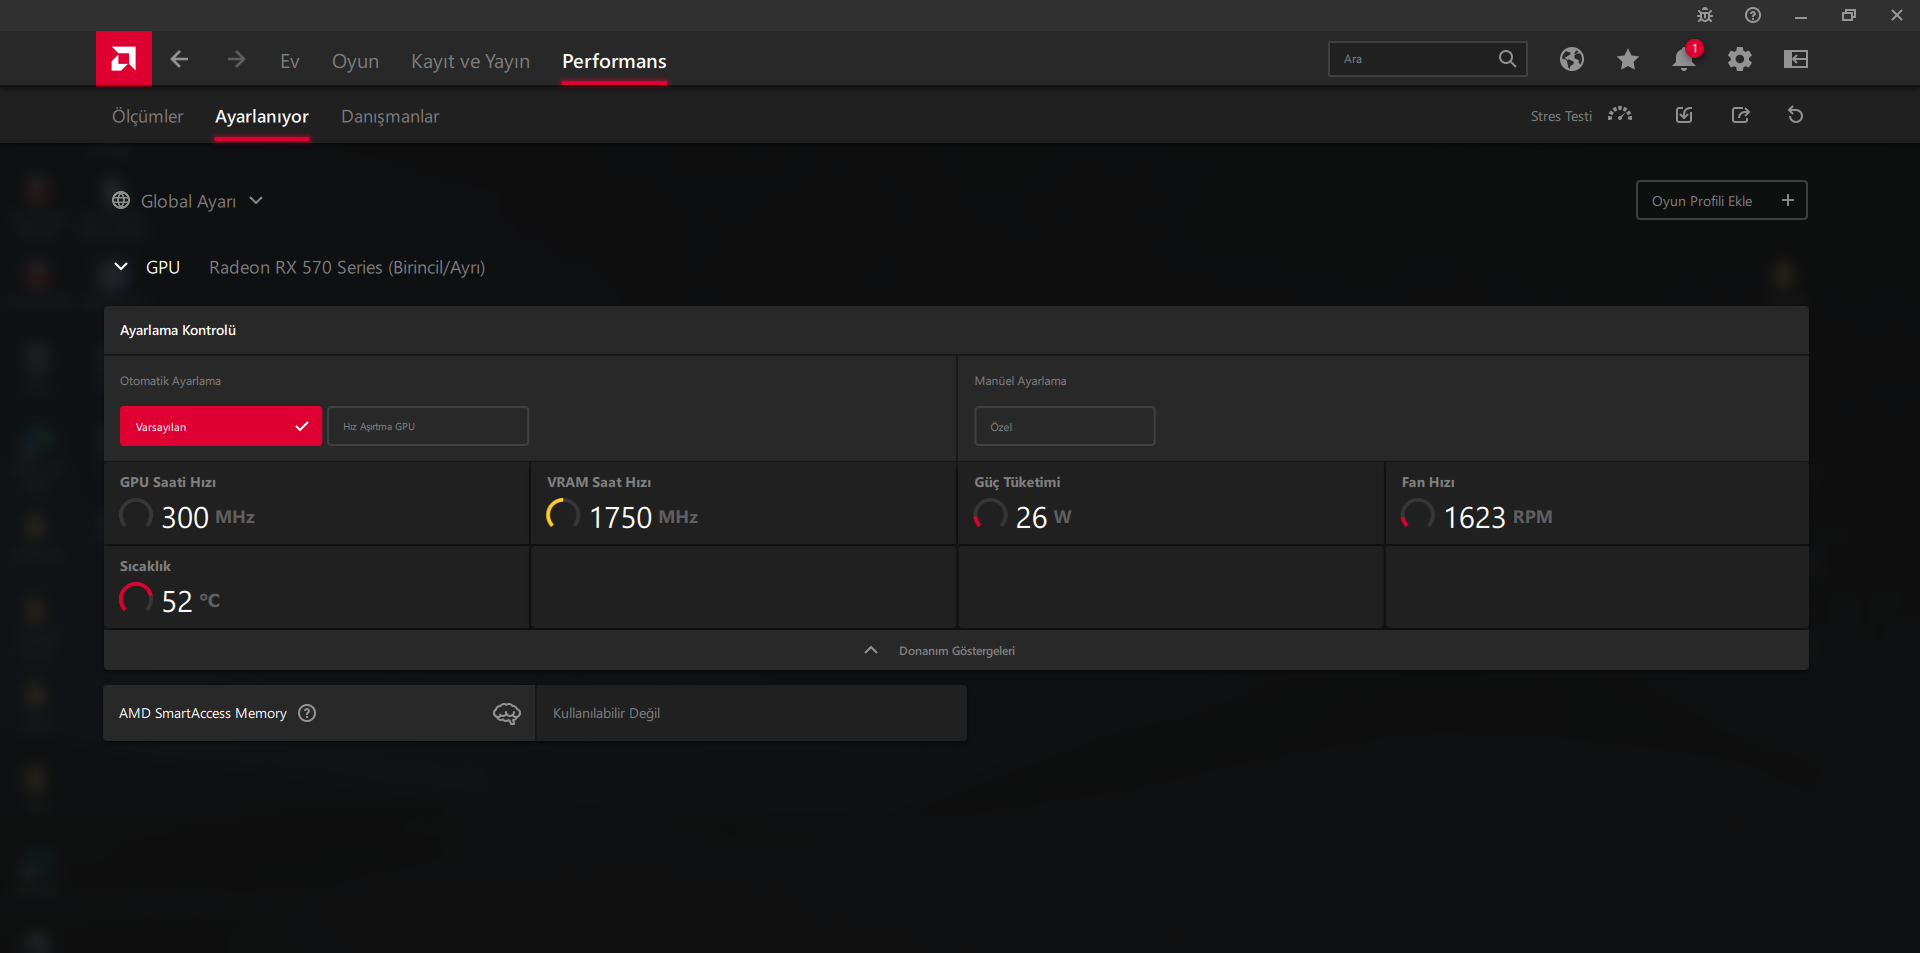Viewport: 1920px width, 953px height.
Task: Expand the Global Ayarı dropdown
Action: [x=256, y=201]
